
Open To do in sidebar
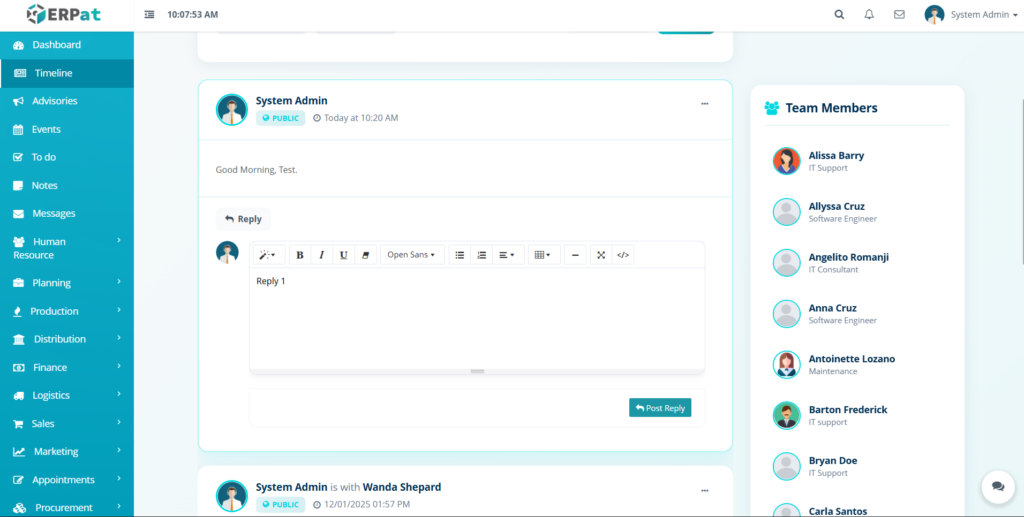click(67, 157)
